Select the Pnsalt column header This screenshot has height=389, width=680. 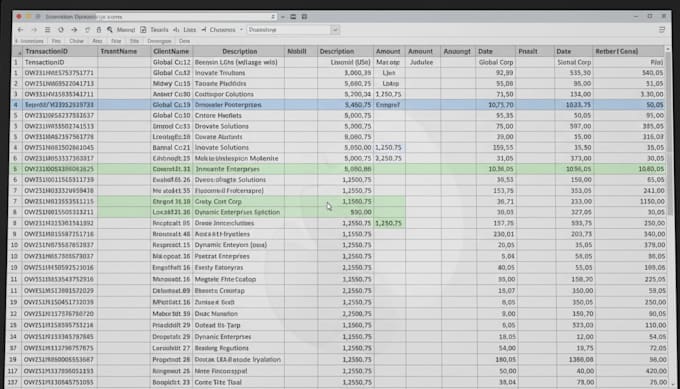click(535, 51)
